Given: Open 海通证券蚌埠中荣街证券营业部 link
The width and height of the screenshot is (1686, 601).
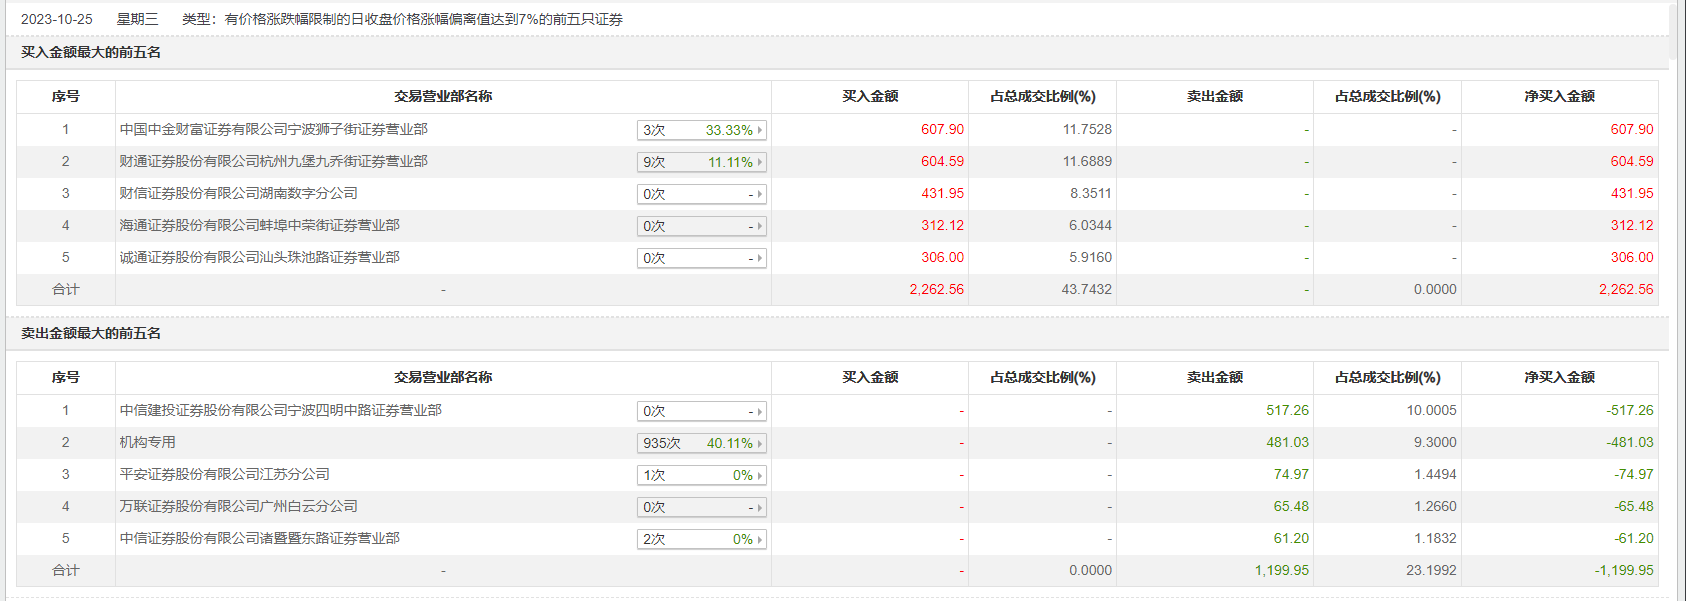Looking at the screenshot, I should tap(260, 225).
